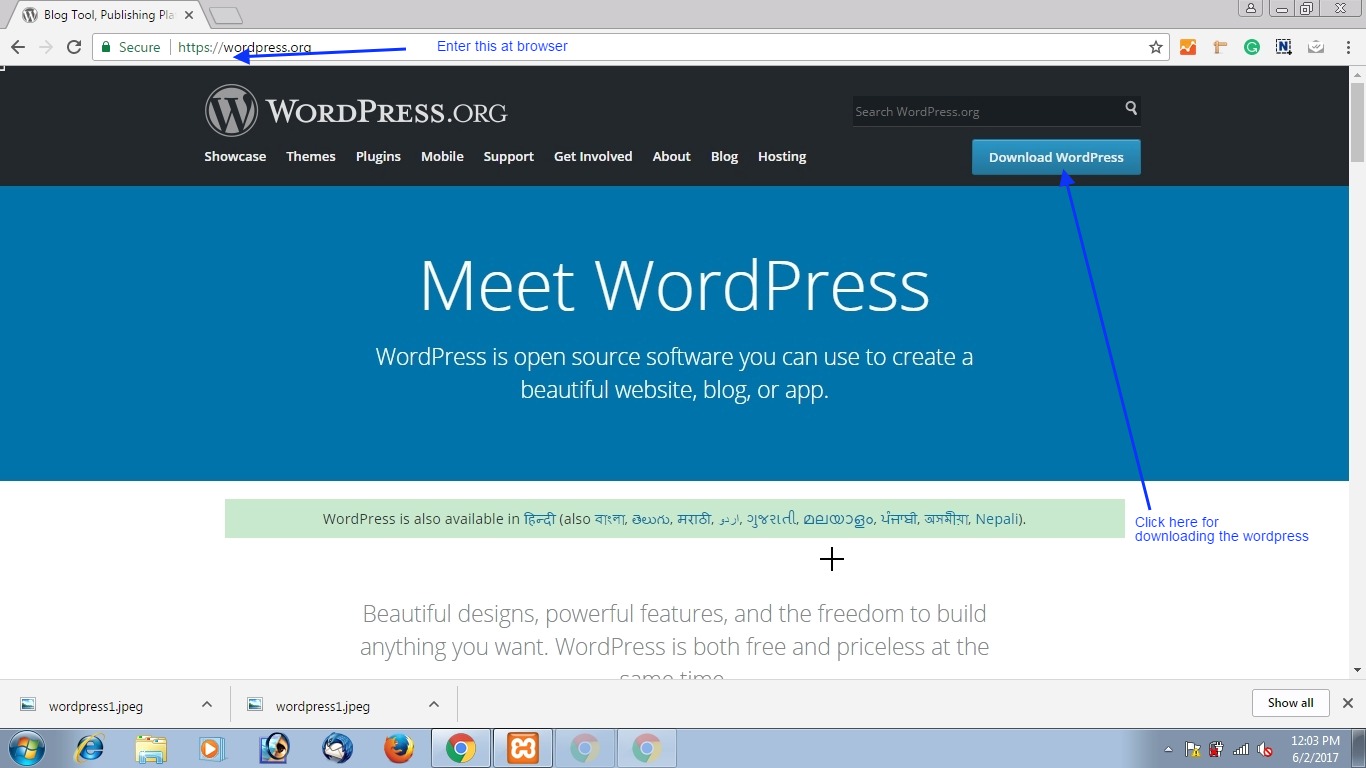Go to the Themes navigation item
1366x768 pixels.
click(x=310, y=156)
